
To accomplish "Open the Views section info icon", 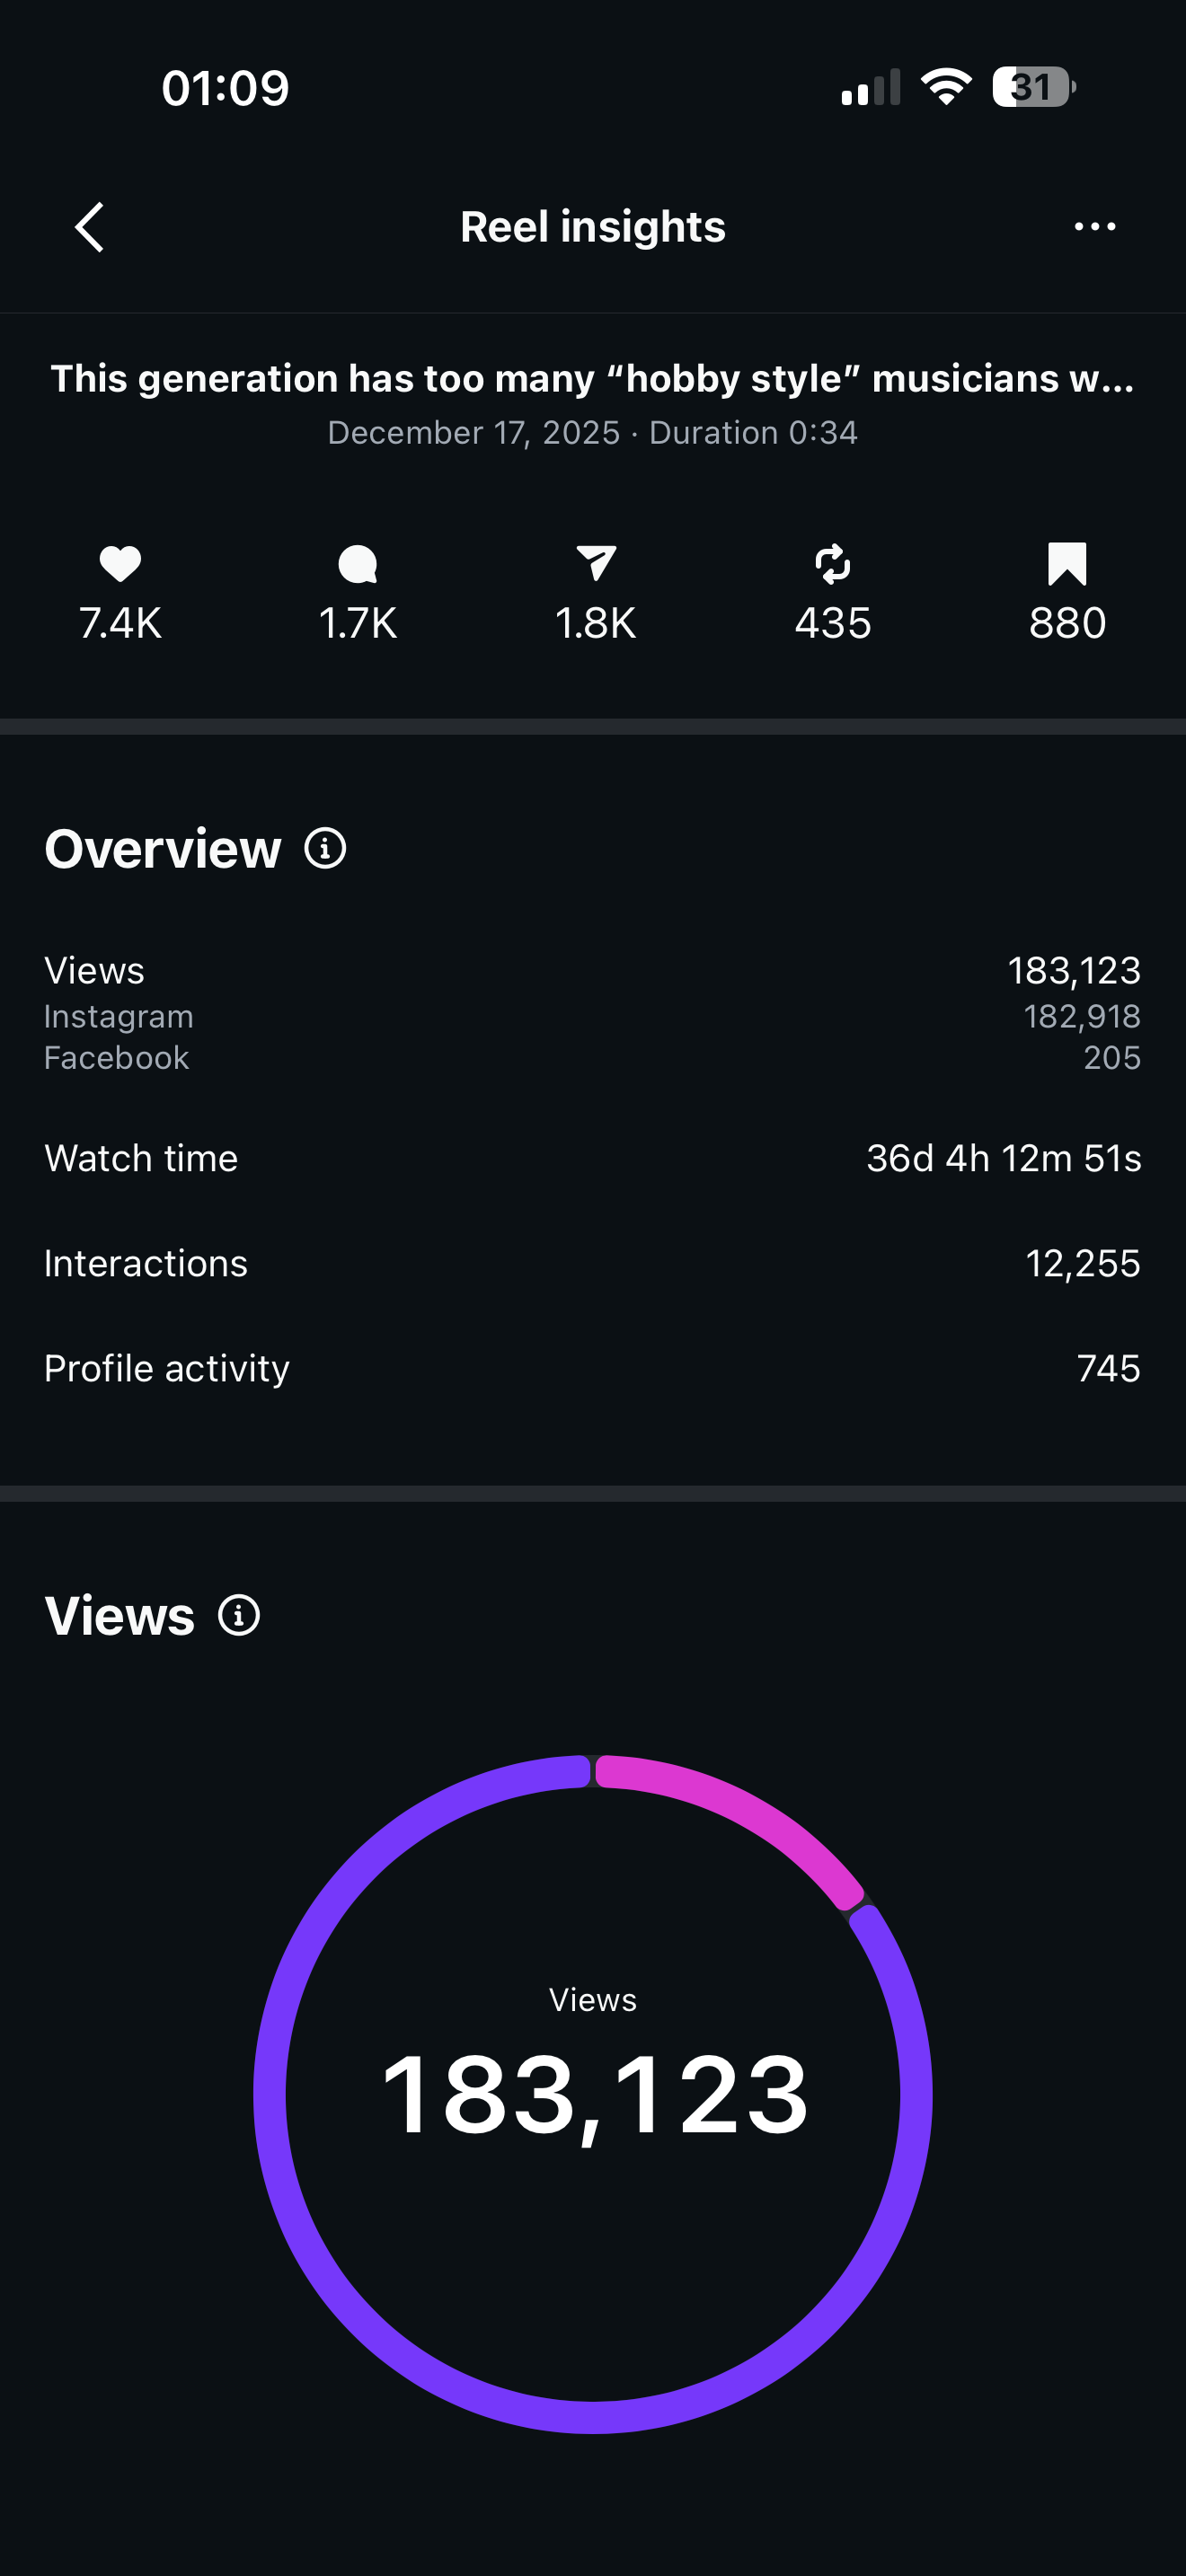I will click(x=239, y=1615).
